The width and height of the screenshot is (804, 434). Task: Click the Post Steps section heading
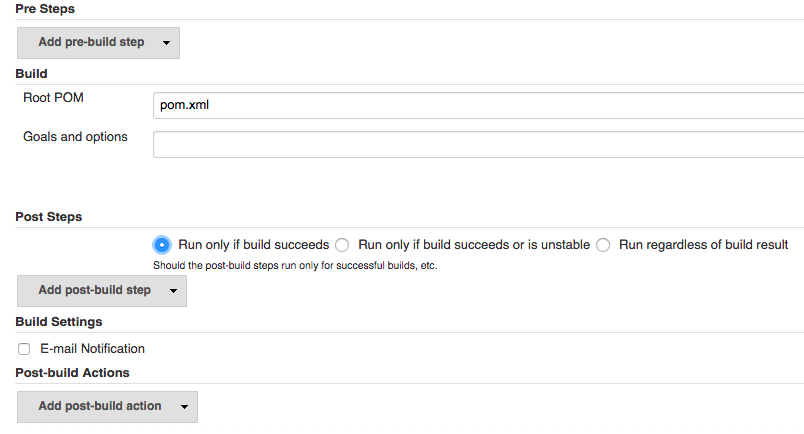(x=49, y=217)
